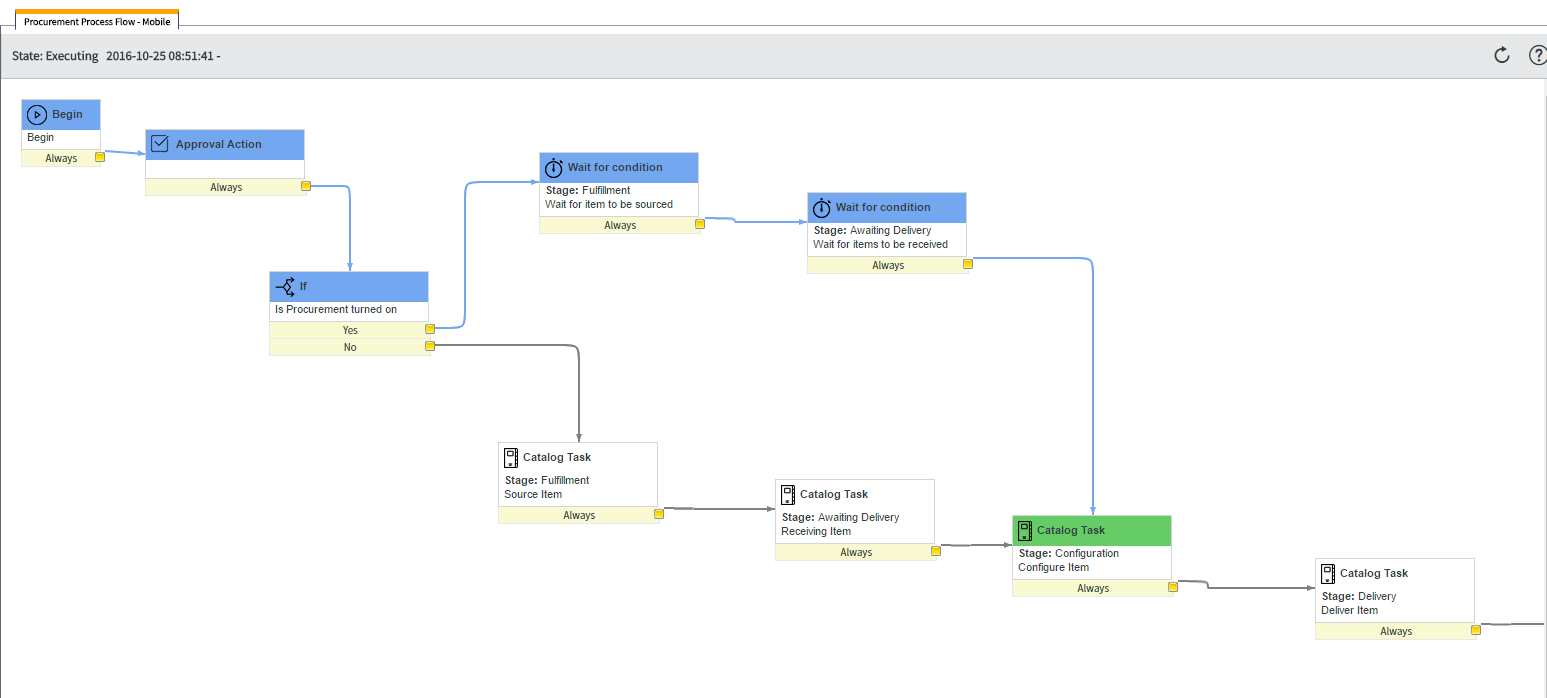Viewport: 1547px width, 698px height.
Task: Click stopwatch icon on Awaiting Delivery Wait for condition
Action: pyautogui.click(x=821, y=207)
